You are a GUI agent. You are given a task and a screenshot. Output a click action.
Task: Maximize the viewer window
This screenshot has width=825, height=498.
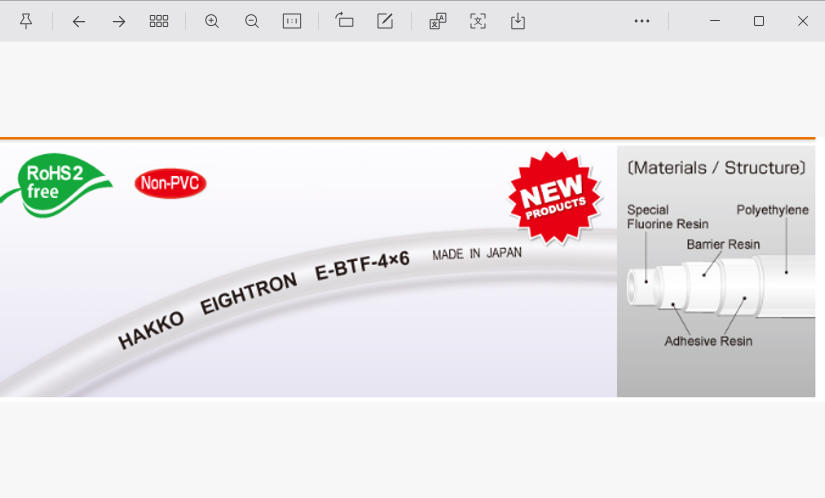(x=759, y=21)
